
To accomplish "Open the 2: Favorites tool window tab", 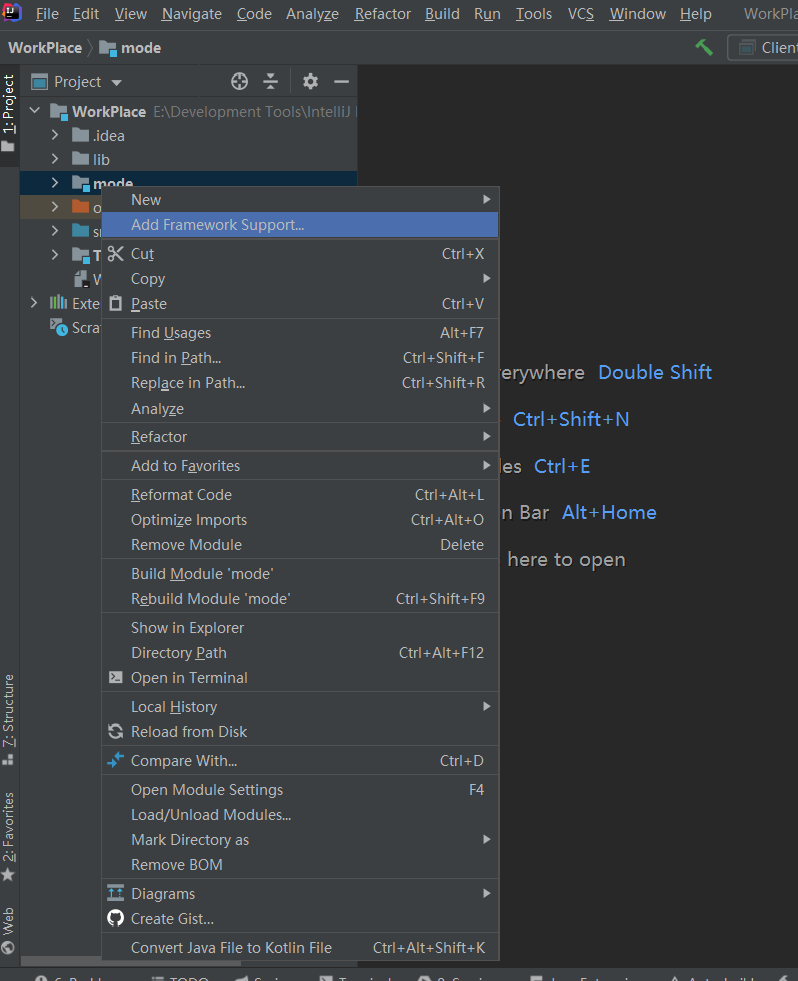I will coord(9,836).
